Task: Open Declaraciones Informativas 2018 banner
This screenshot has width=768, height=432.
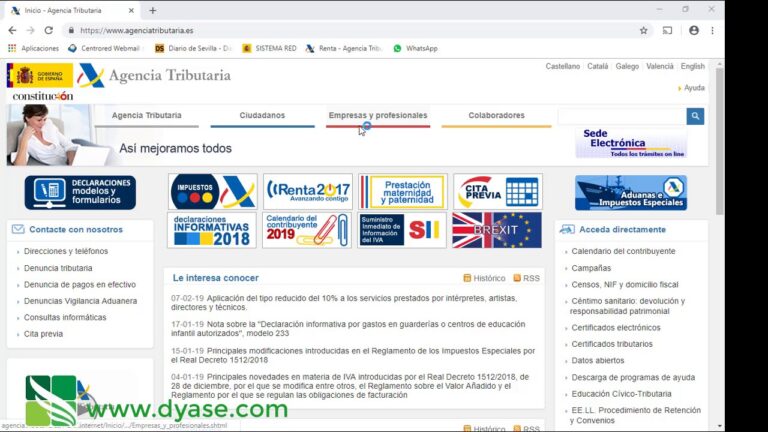Action: pos(212,230)
